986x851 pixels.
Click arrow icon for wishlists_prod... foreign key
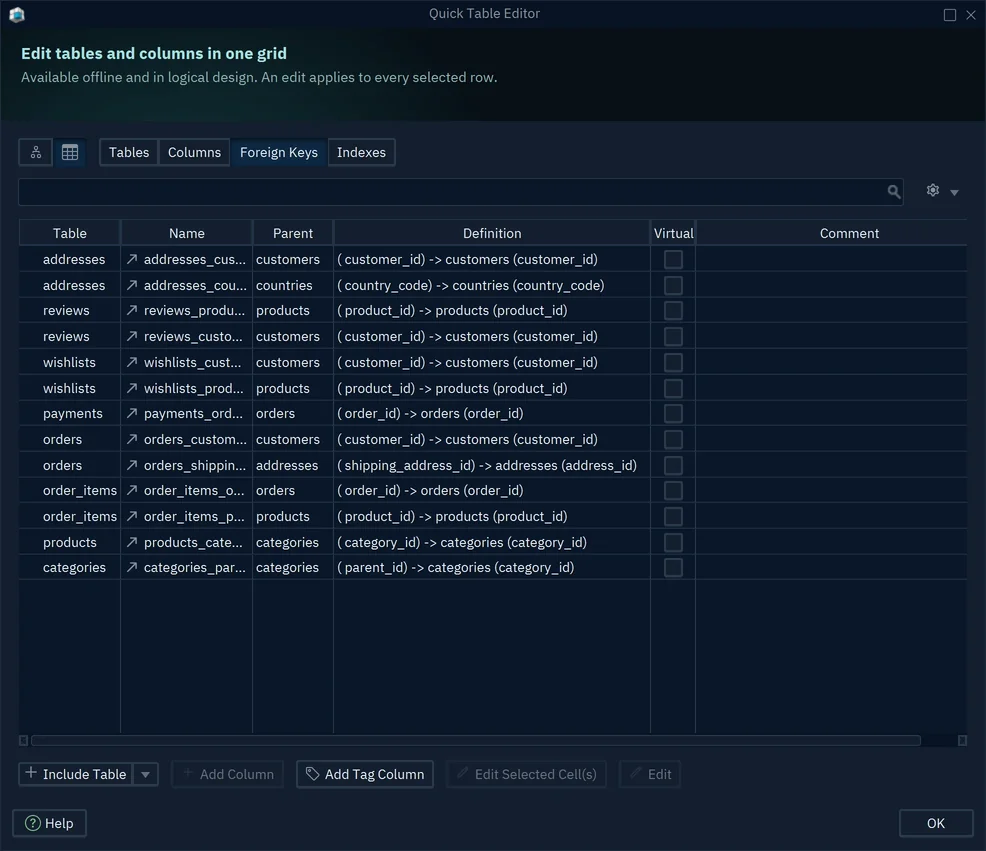click(131, 388)
